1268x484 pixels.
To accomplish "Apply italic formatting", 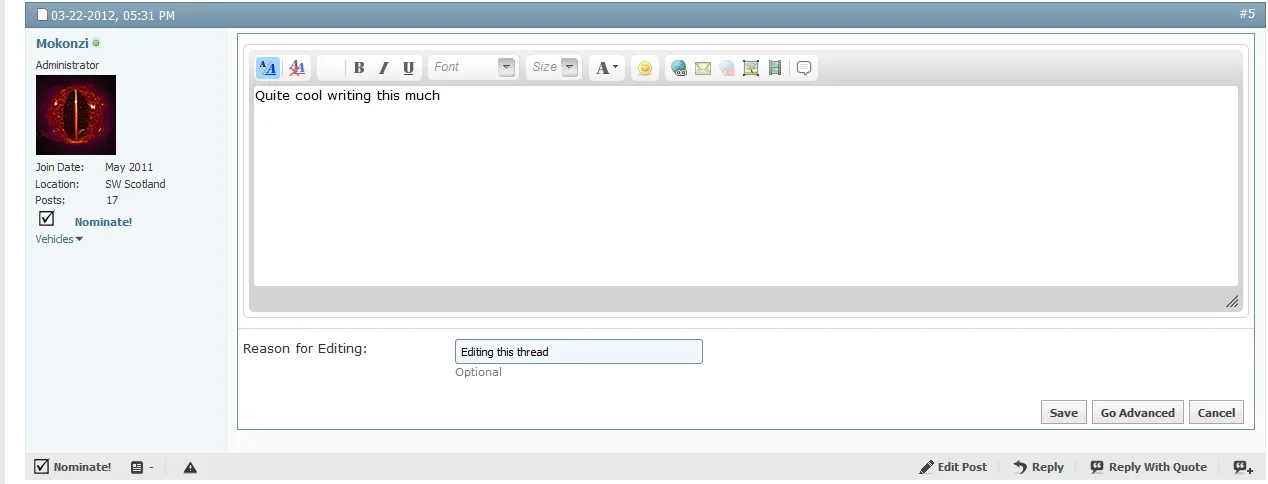I will [x=383, y=68].
